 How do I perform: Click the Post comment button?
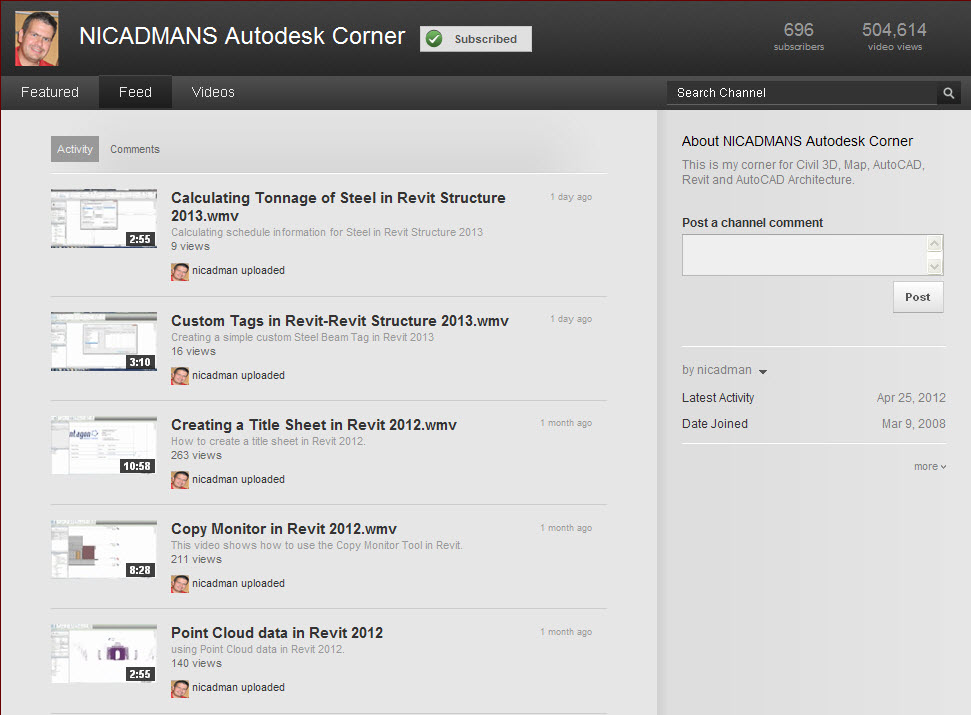click(x=918, y=297)
